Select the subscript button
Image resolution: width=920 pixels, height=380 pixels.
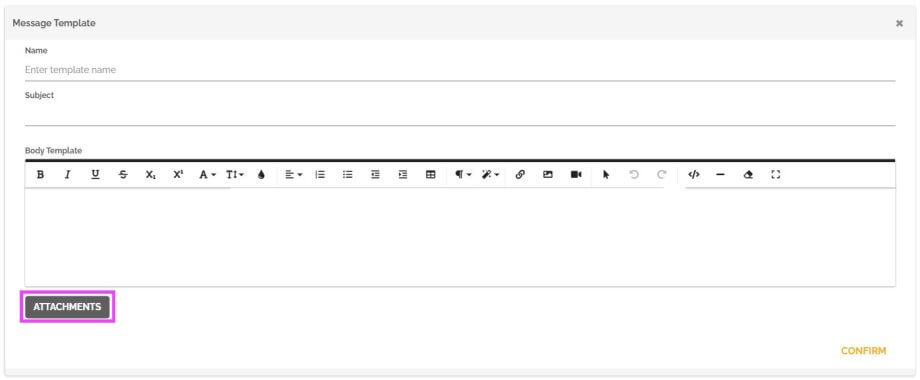point(151,174)
